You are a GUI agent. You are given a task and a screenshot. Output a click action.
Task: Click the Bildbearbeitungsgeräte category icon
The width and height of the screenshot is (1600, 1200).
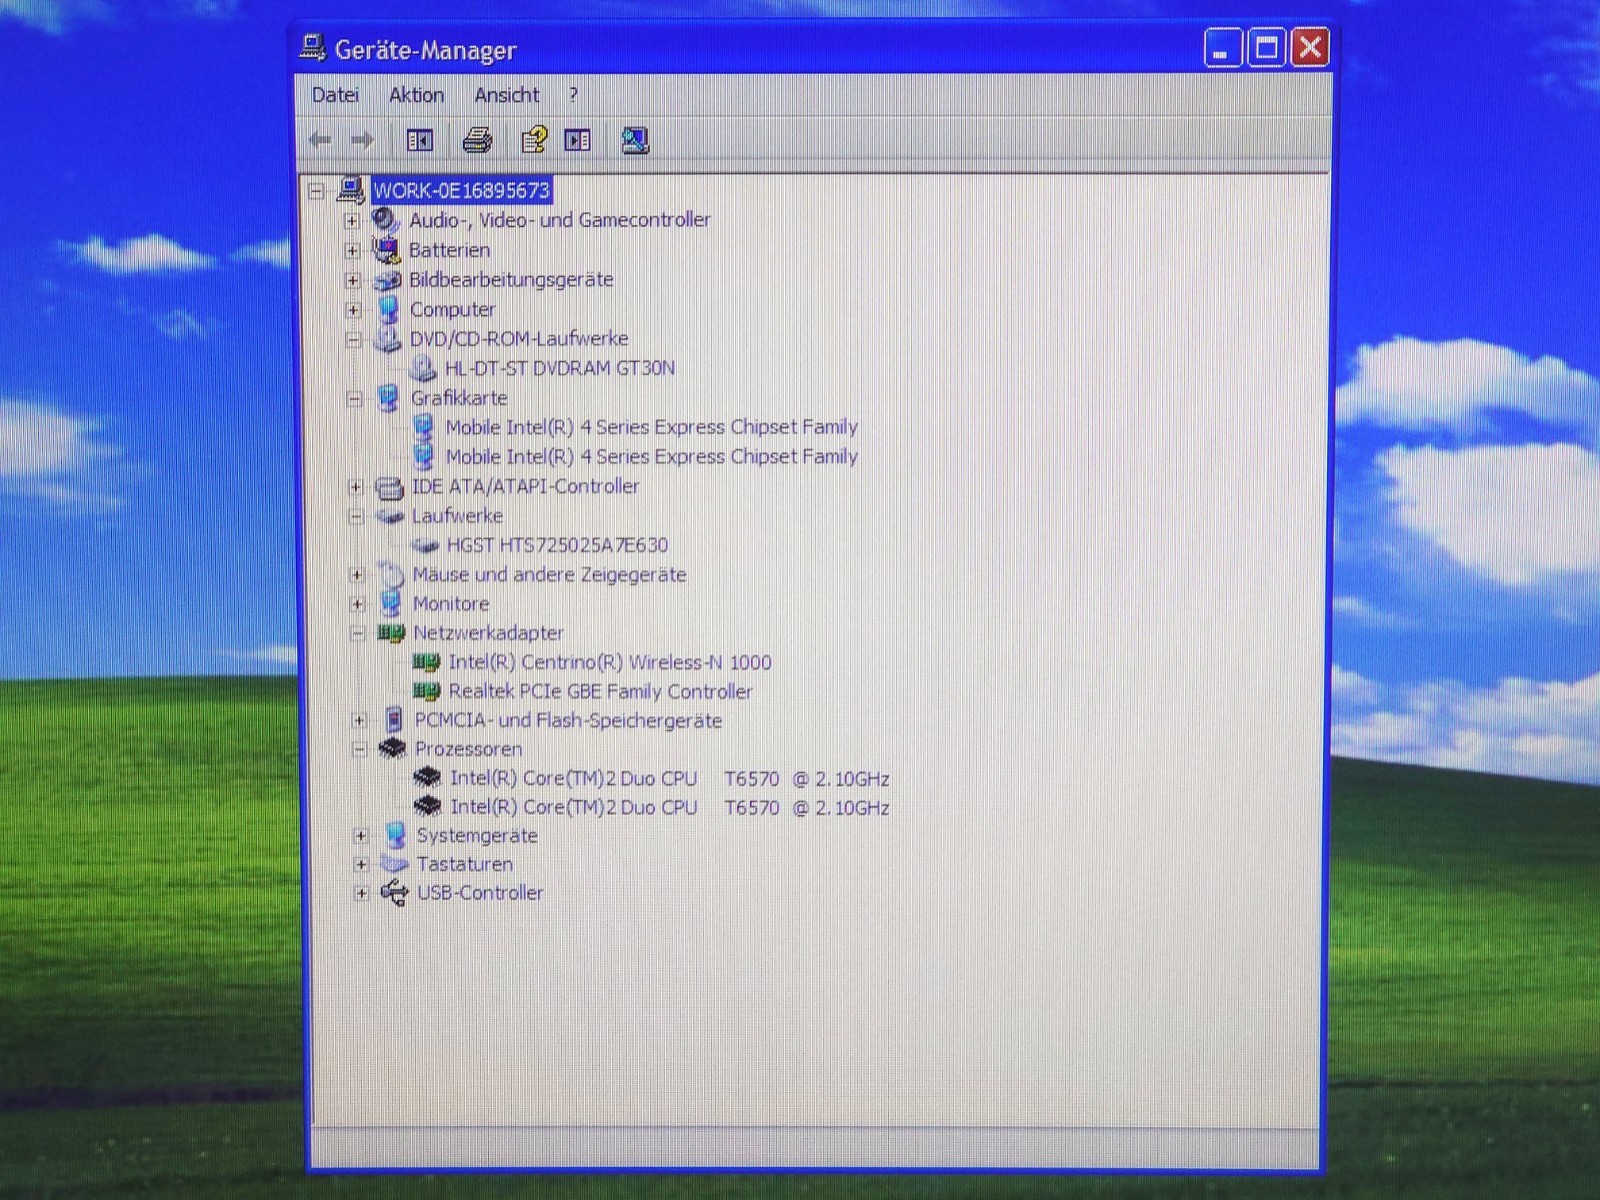tap(387, 280)
